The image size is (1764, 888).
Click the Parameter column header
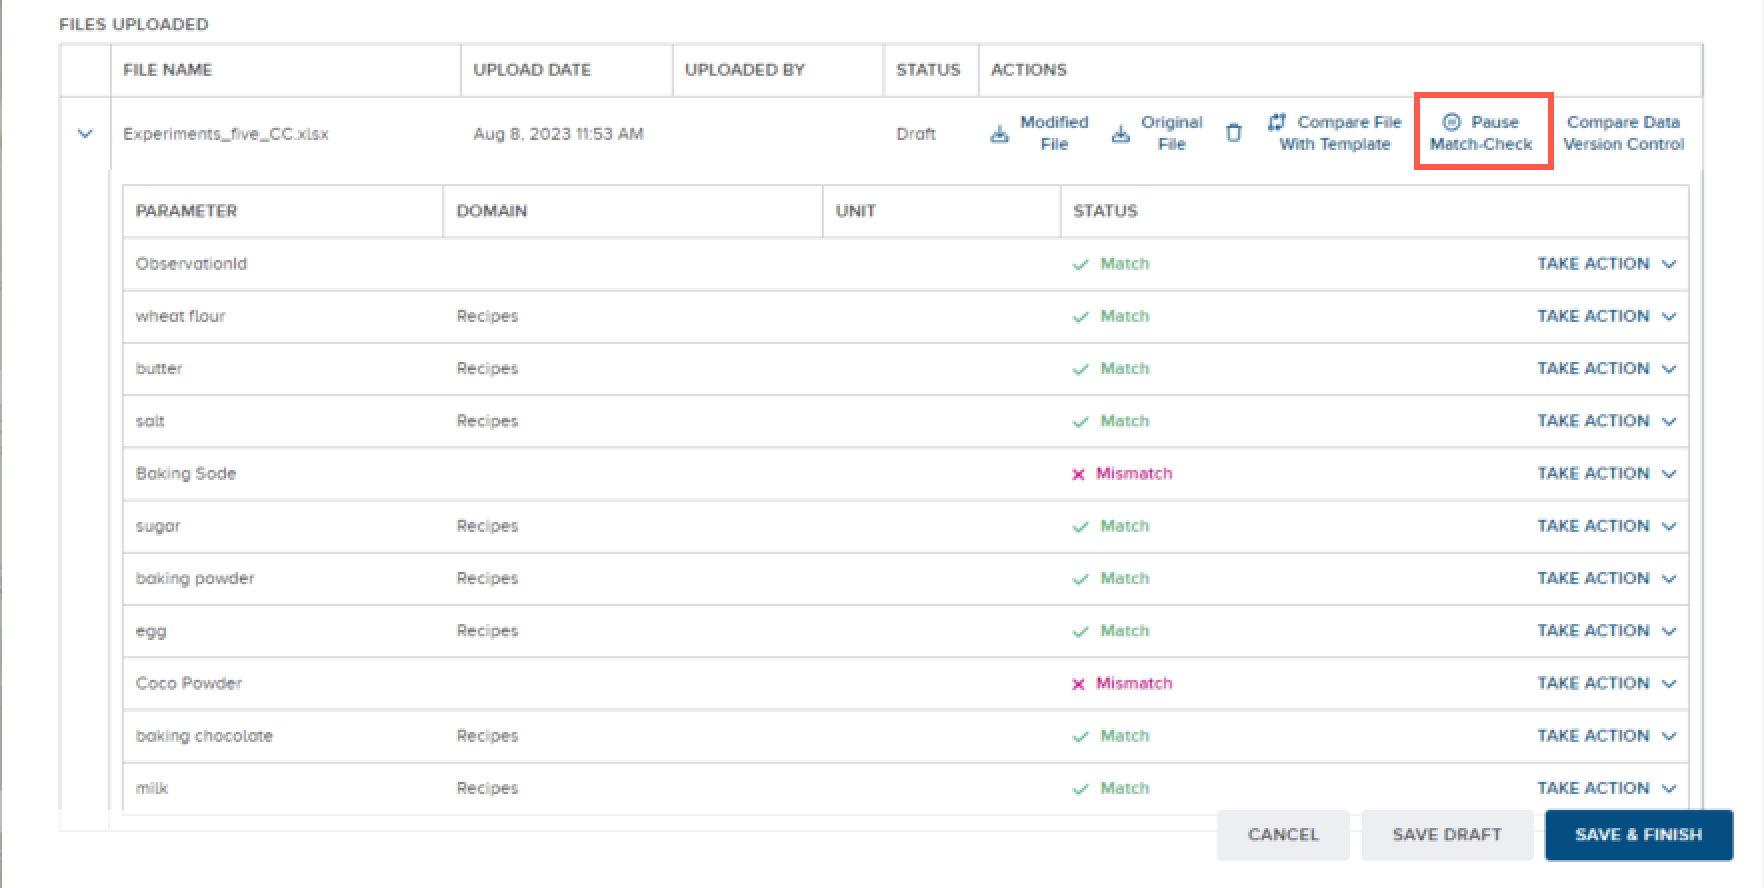[186, 211]
